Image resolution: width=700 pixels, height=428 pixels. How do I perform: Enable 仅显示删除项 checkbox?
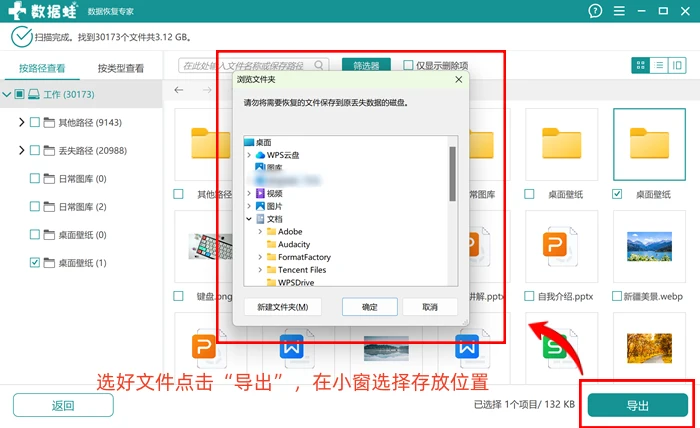tap(408, 65)
